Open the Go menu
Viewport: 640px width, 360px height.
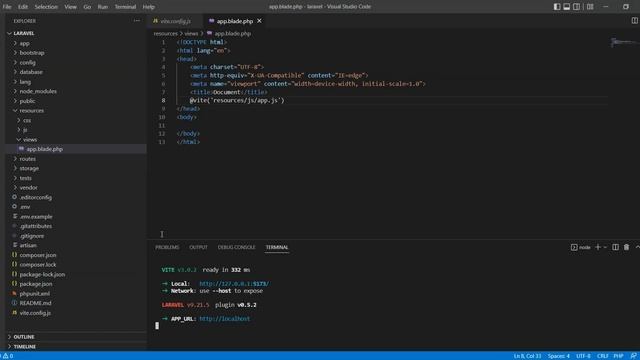[x=87, y=7]
